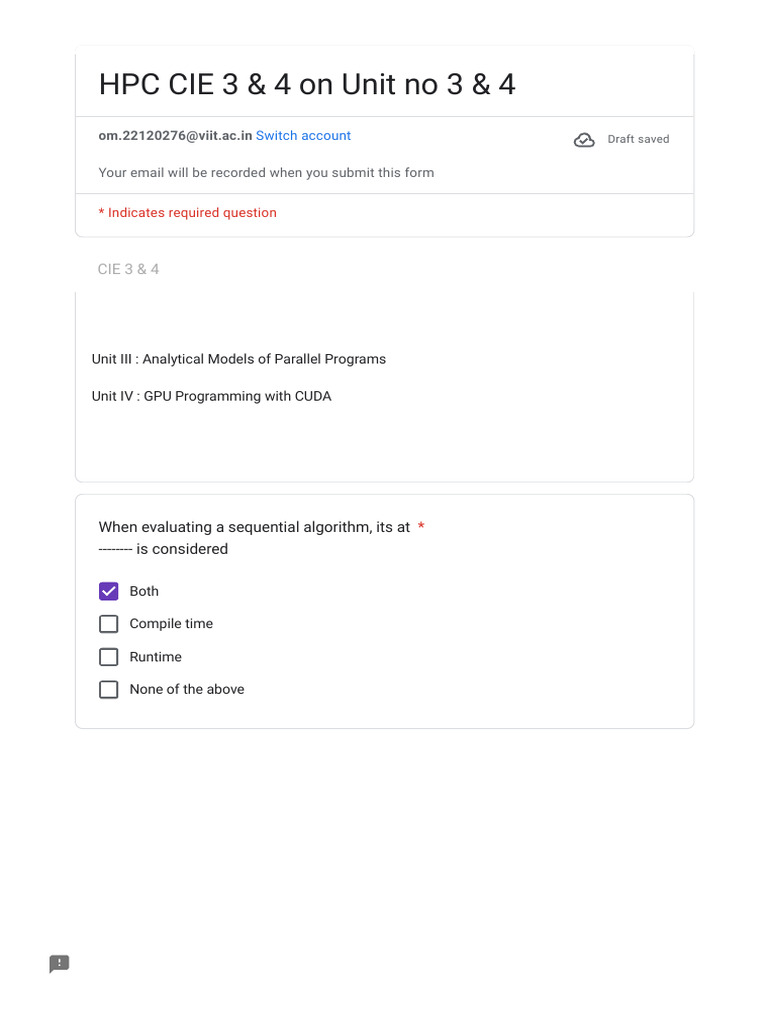
Task: Click the Switch account link
Action: coord(303,136)
